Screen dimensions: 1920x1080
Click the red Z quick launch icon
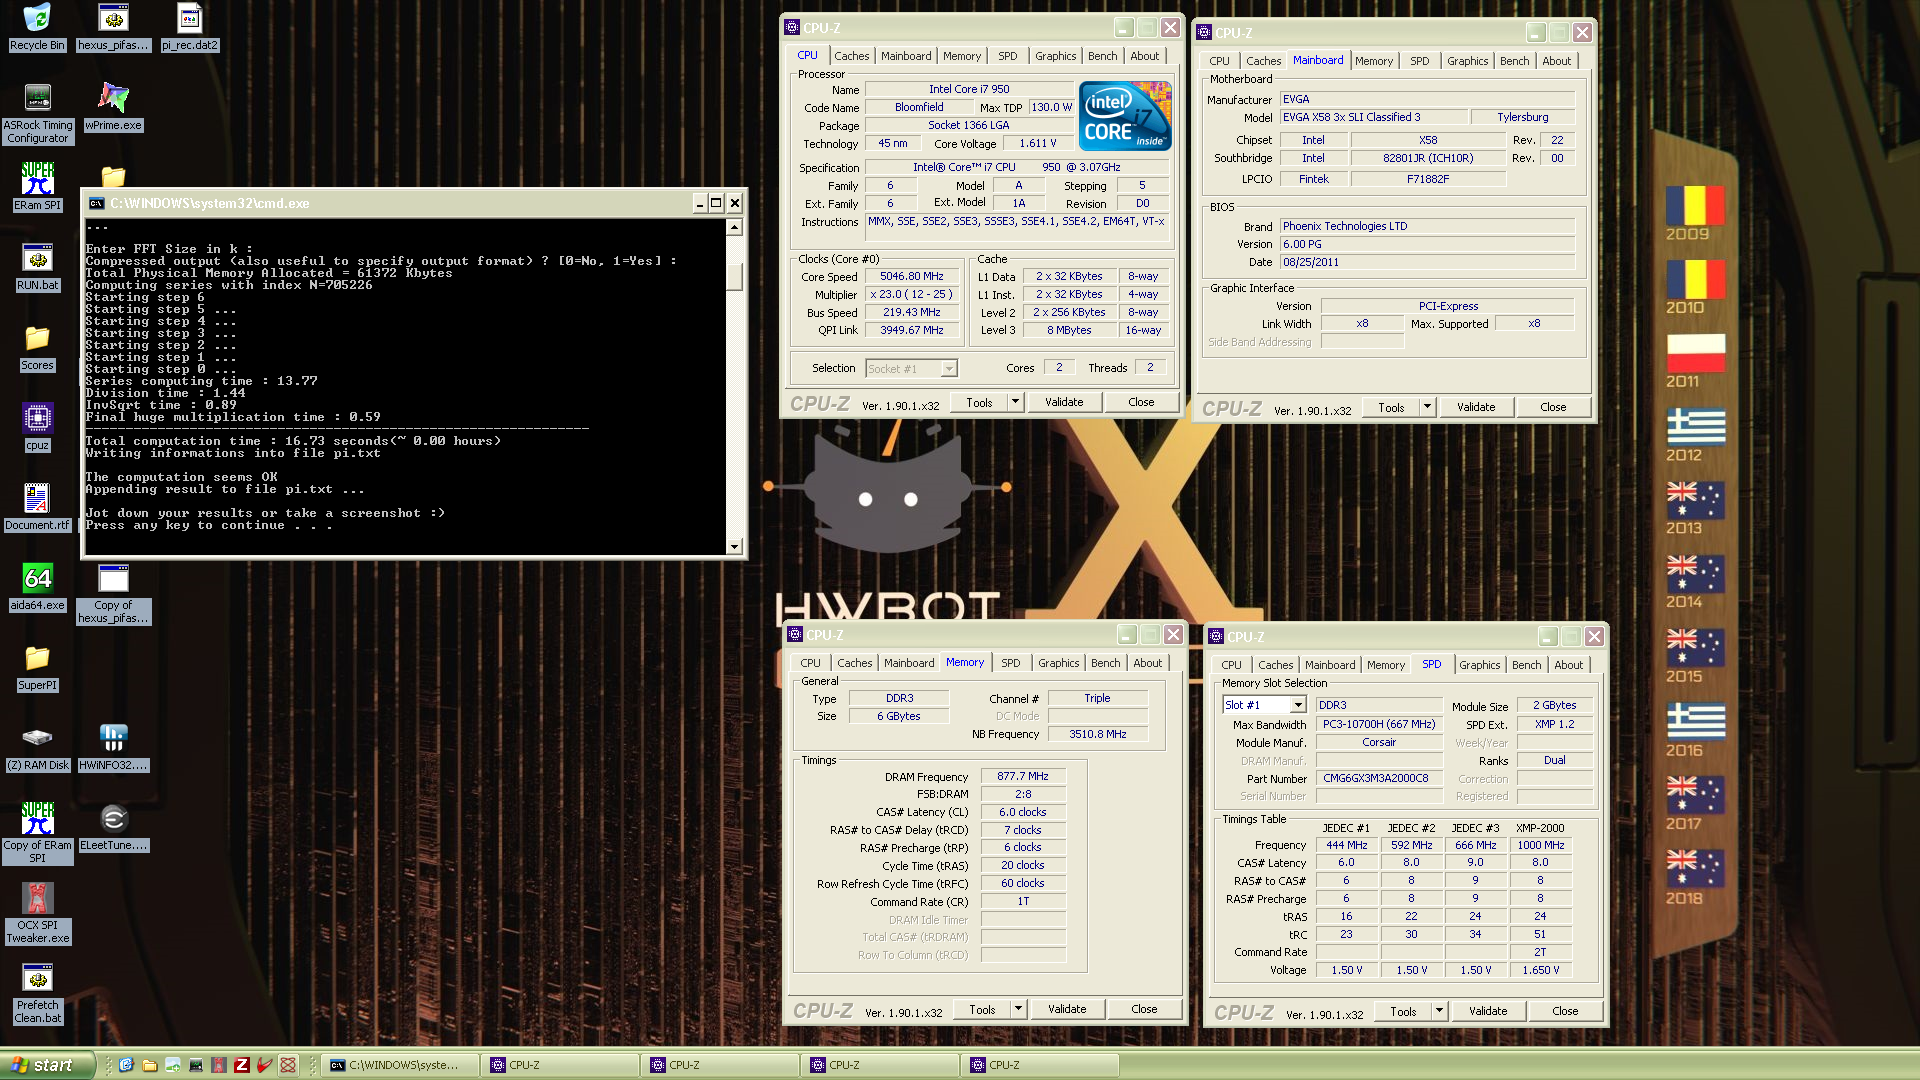[x=241, y=1065]
